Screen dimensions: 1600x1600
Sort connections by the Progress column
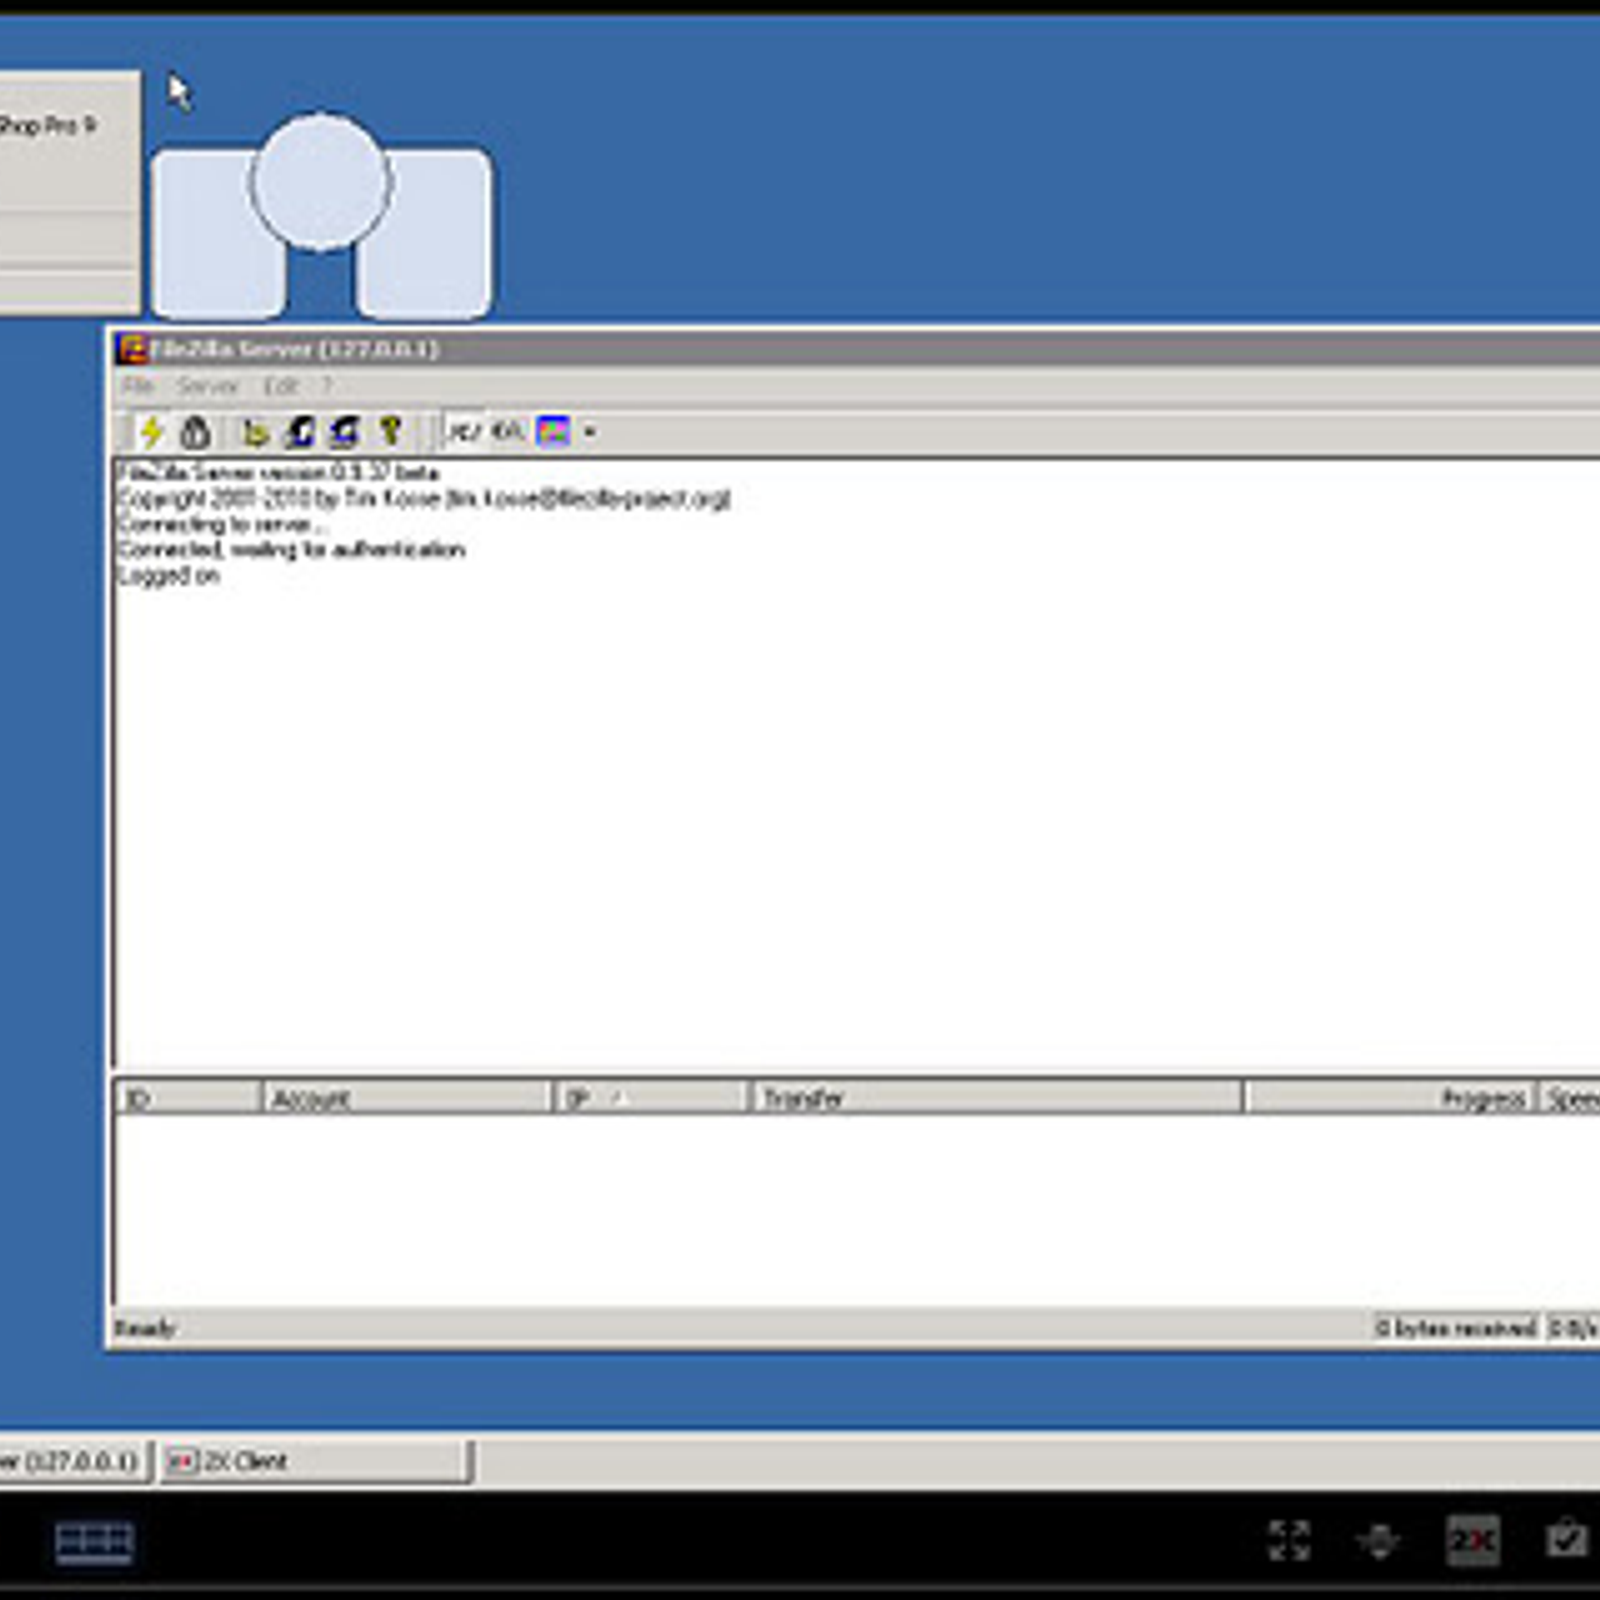(1390, 1098)
